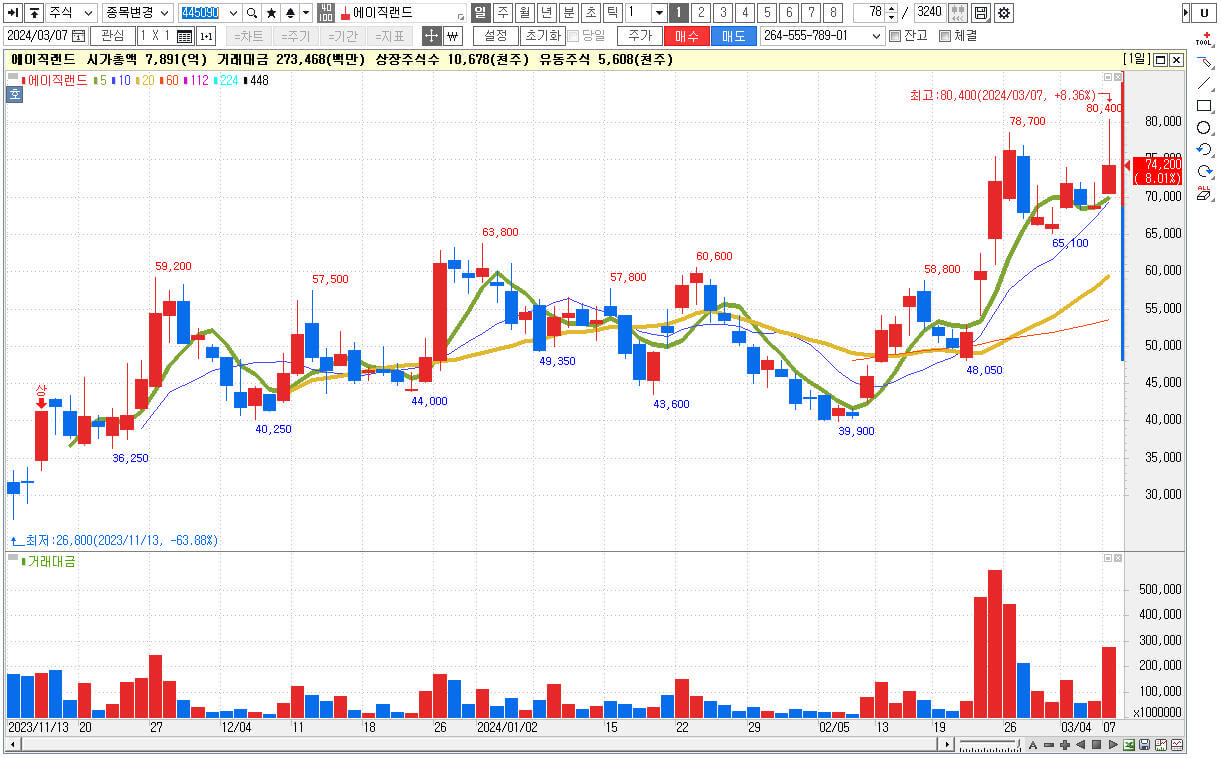Open the 주식 market type dropdown
1221x758 pixels.
pos(71,13)
